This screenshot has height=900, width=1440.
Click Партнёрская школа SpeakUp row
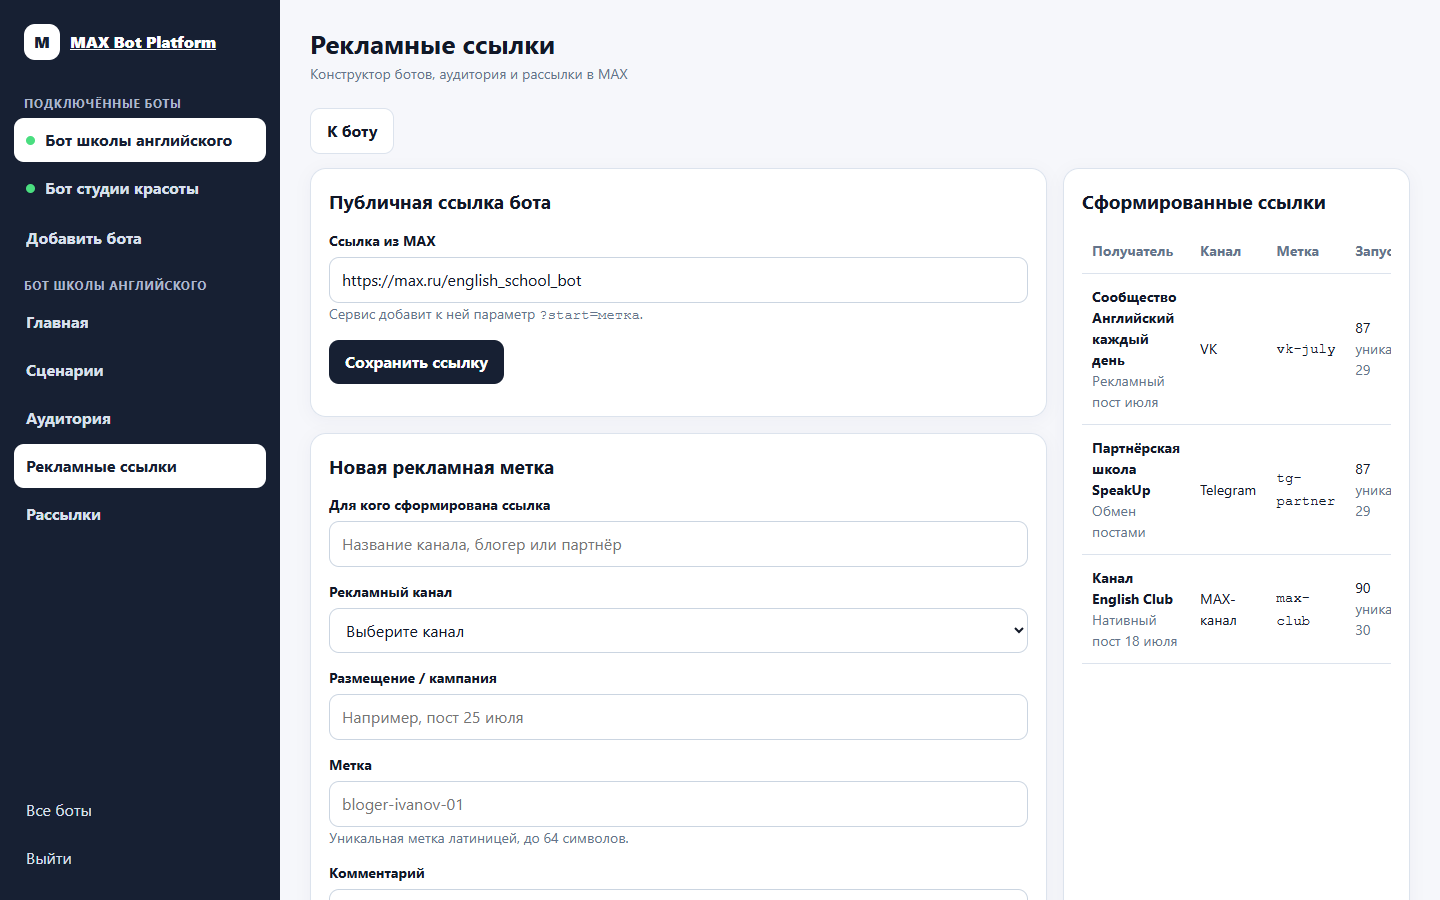(x=1236, y=490)
